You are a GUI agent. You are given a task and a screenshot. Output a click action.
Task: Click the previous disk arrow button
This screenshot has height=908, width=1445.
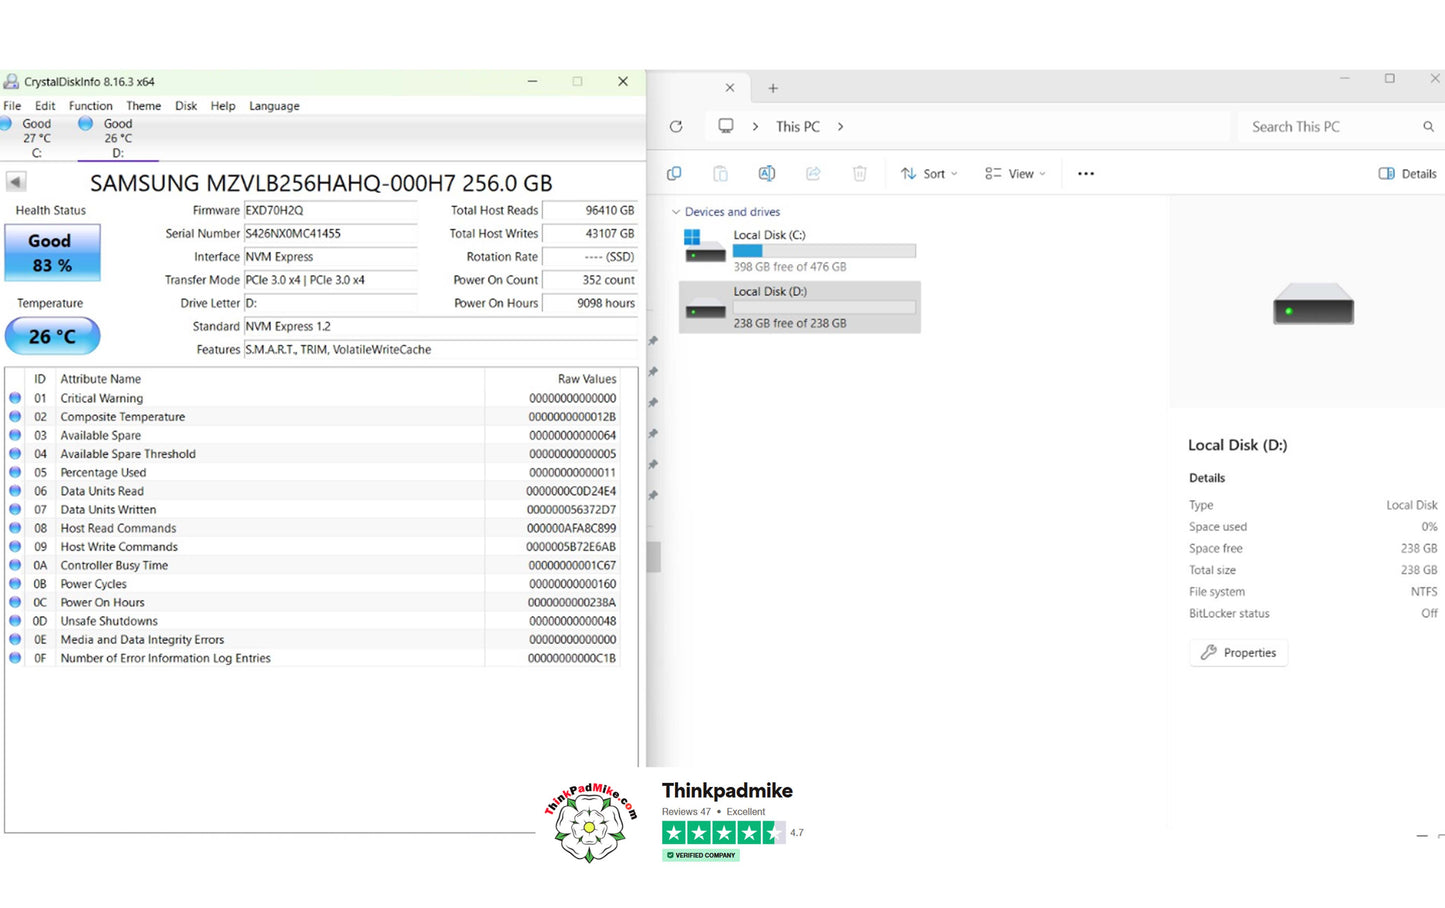(x=16, y=182)
